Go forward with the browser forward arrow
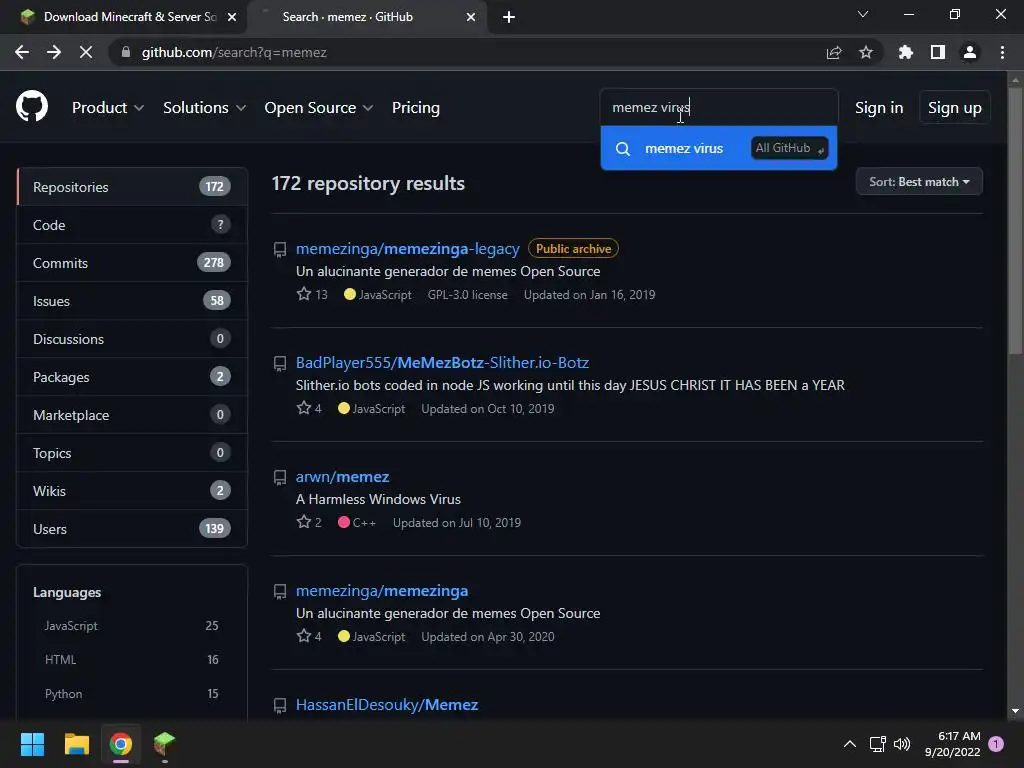The width and height of the screenshot is (1024, 768). [x=54, y=52]
